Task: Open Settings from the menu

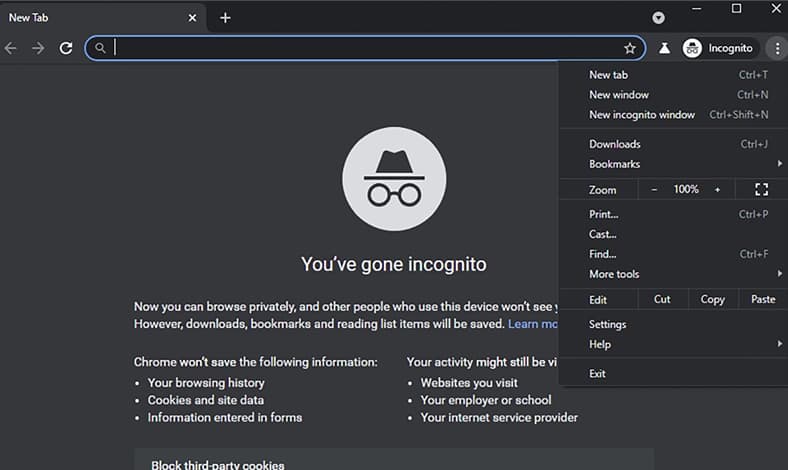Action: (x=673, y=325)
